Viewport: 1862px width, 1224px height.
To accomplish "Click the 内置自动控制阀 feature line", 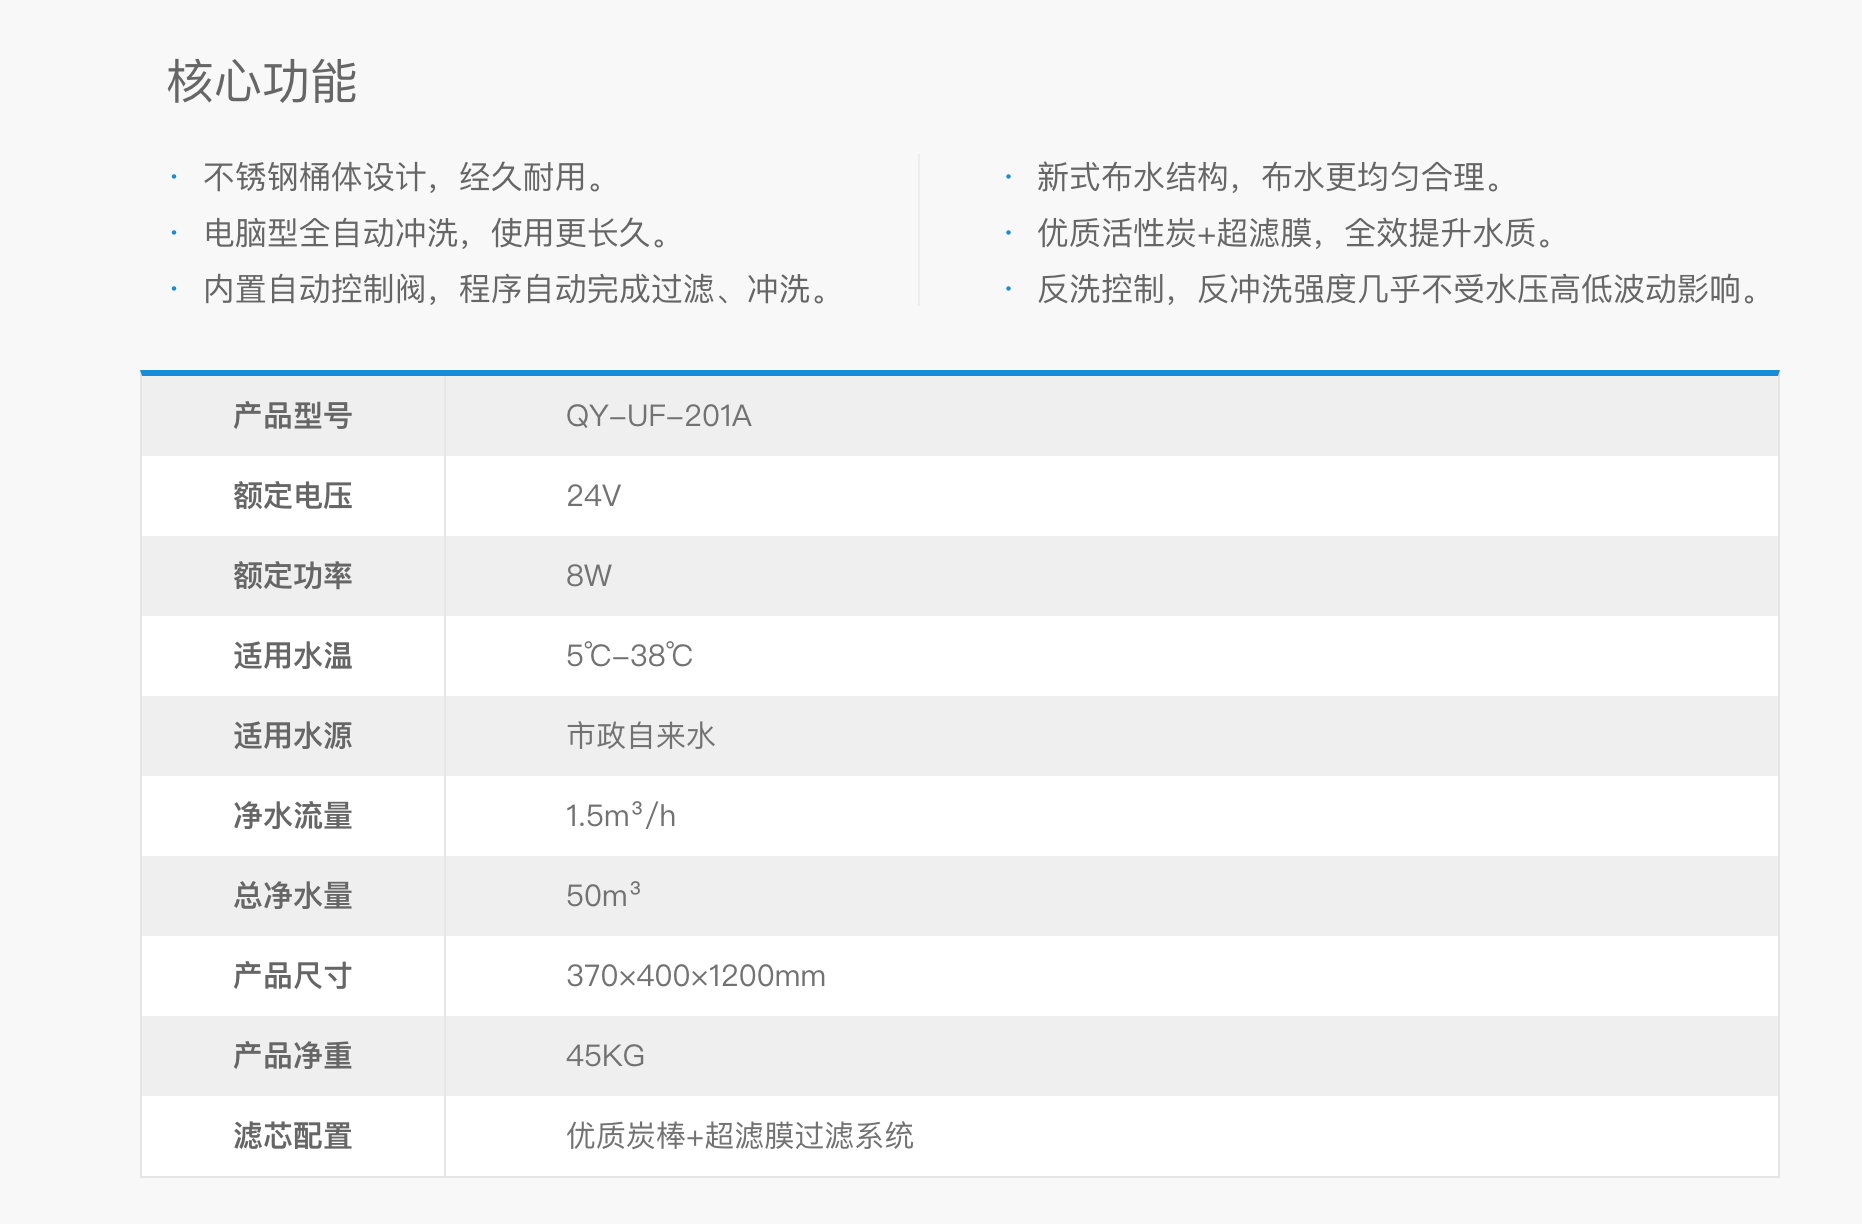I will [516, 289].
